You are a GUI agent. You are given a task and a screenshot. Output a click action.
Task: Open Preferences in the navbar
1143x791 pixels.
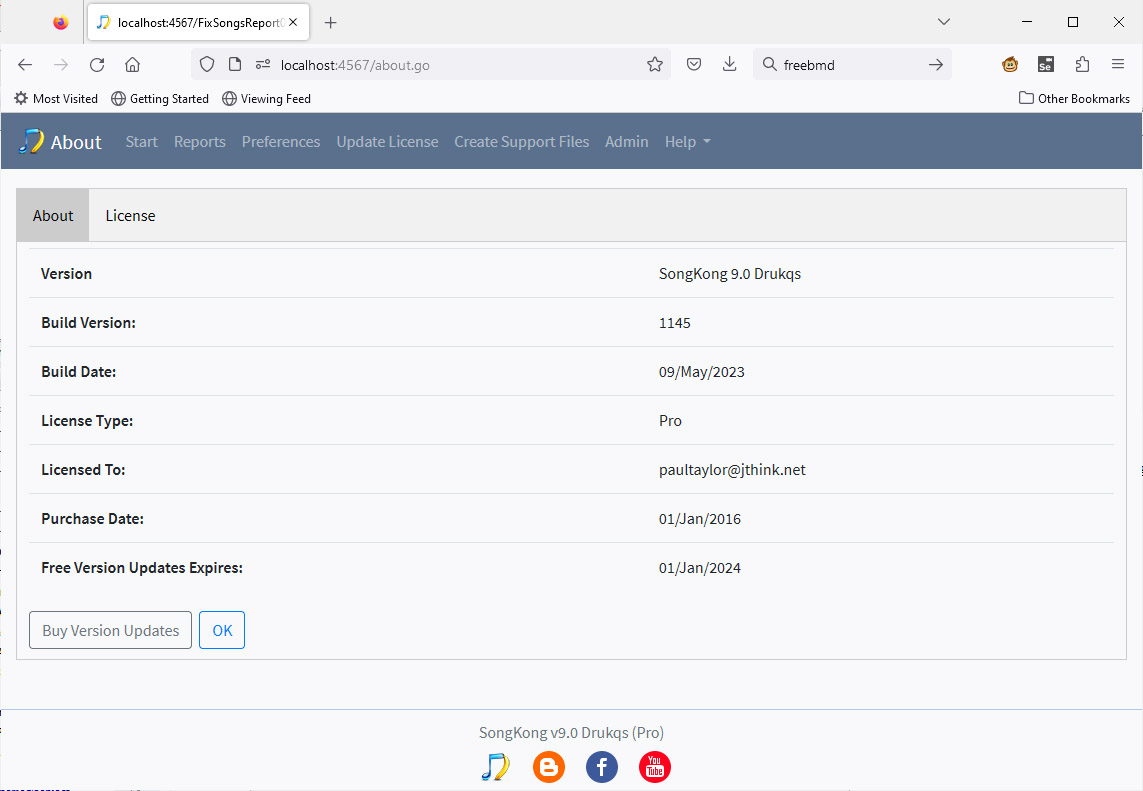coord(281,141)
